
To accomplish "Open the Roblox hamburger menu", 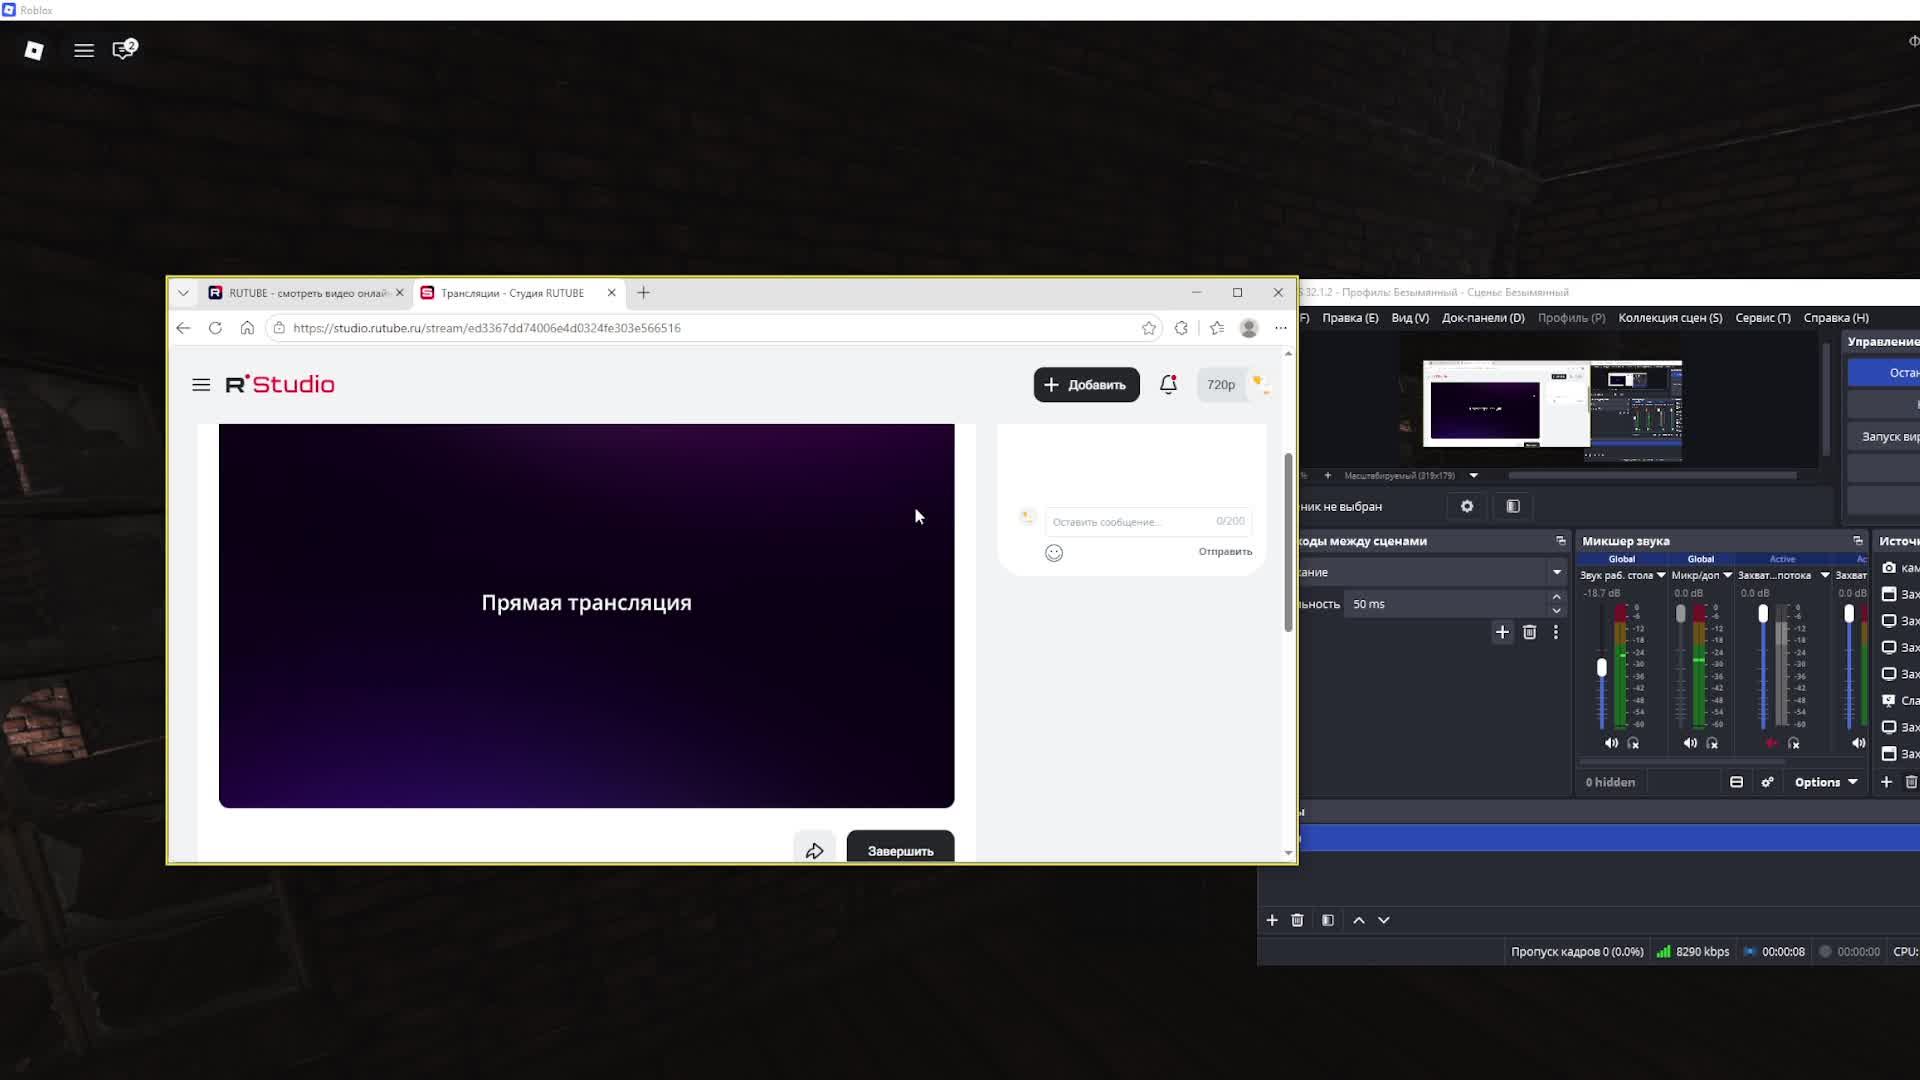I will pyautogui.click(x=84, y=50).
